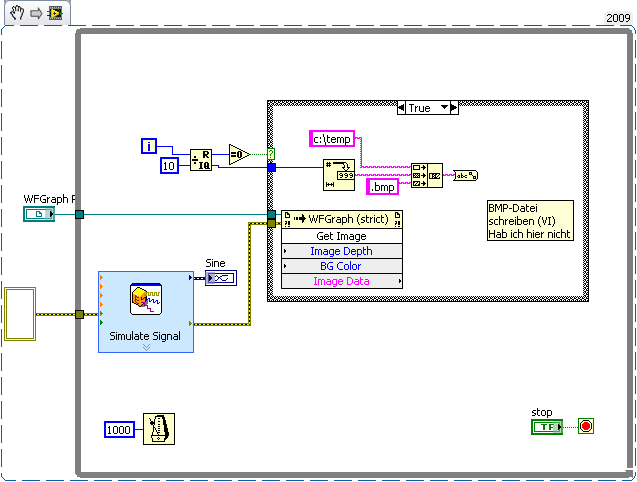Click the olive cluster tunnel on loop border
637x482 pixels.
click(x=80, y=314)
